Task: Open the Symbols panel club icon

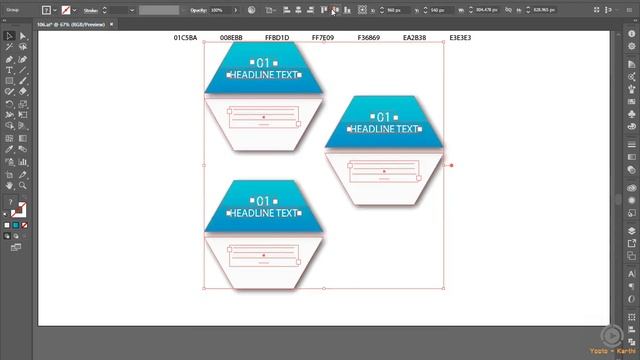Action: 631,114
